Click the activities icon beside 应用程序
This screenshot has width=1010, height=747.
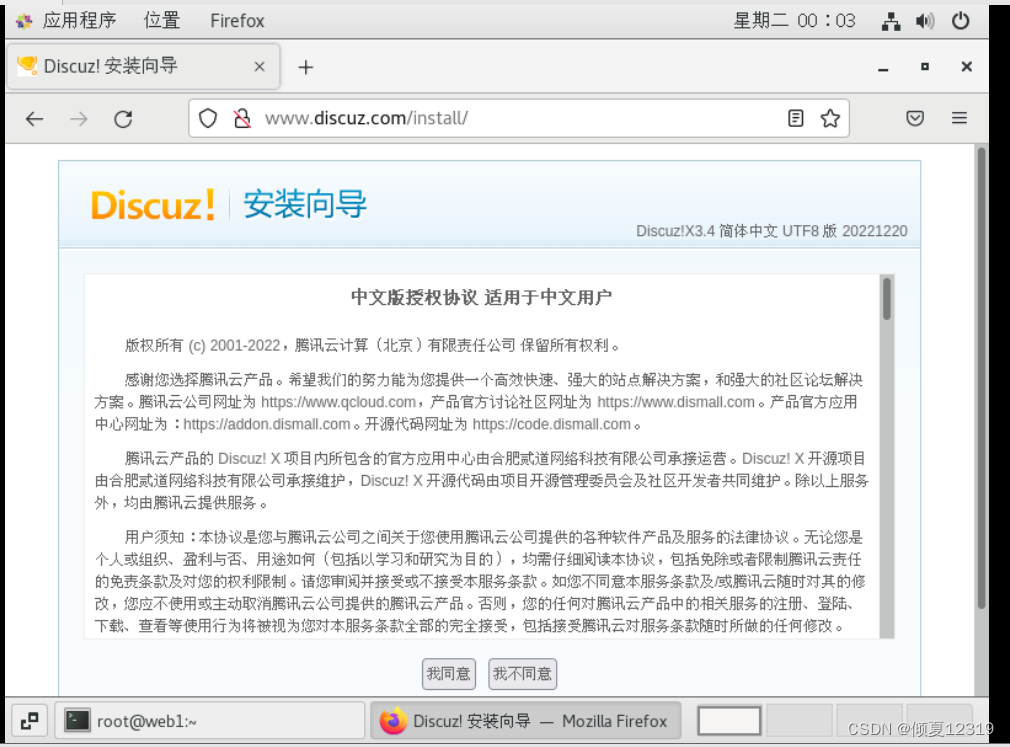tap(24, 21)
